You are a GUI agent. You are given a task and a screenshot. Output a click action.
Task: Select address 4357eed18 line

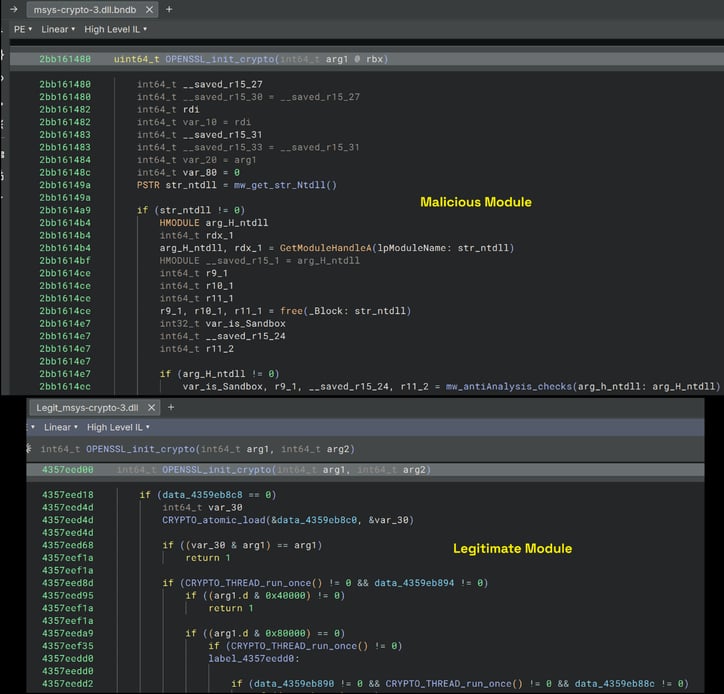click(x=67, y=495)
